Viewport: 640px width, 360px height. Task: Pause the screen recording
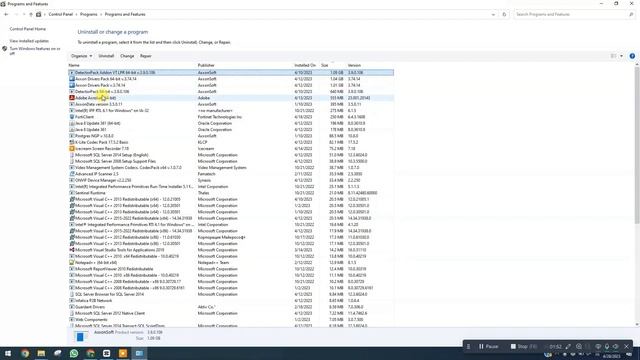489,347
